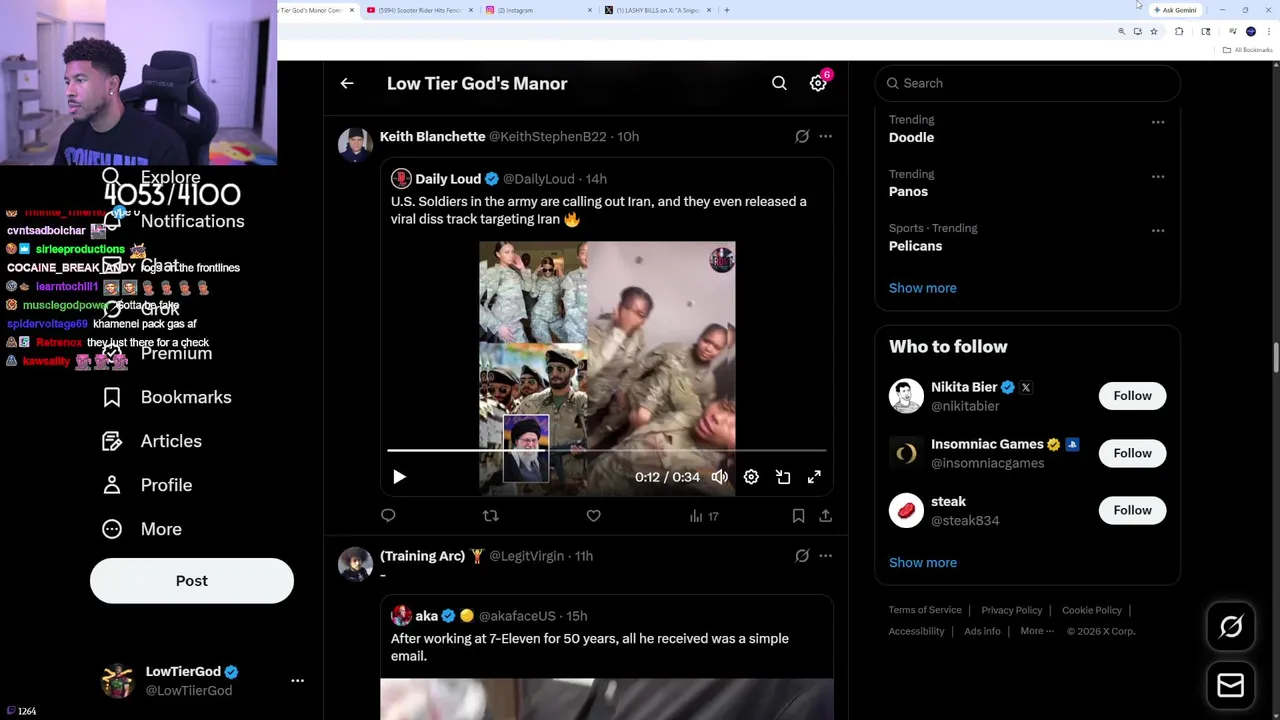Go back using the arrow beside Low Tier God's Manor

coord(347,84)
